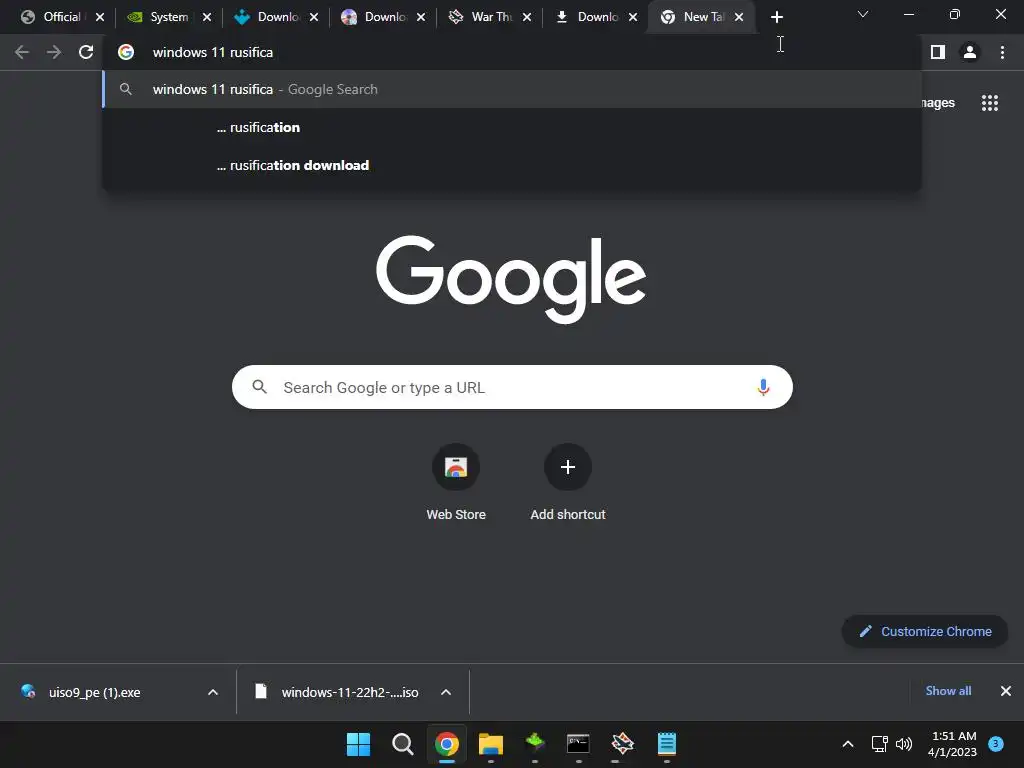Open taskbar Search
Image resolution: width=1024 pixels, height=768 pixels.
[402, 744]
